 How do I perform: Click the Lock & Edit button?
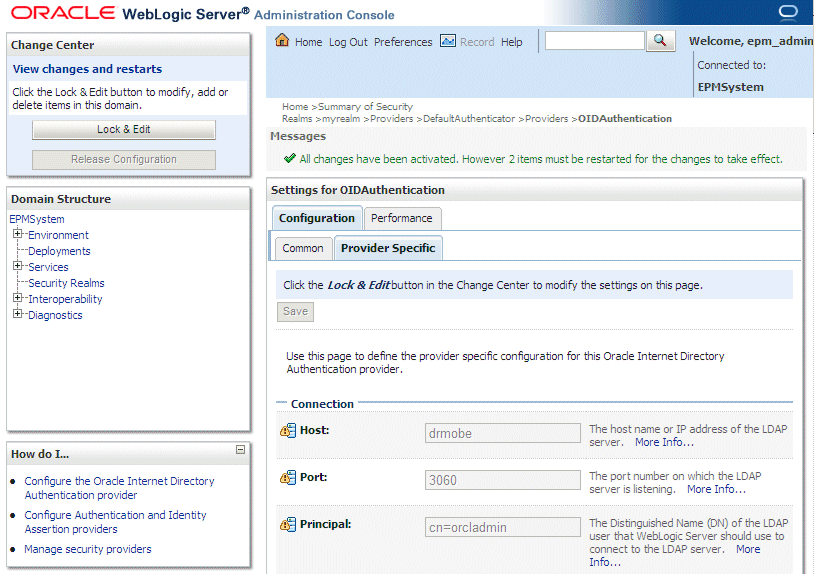[x=124, y=130]
